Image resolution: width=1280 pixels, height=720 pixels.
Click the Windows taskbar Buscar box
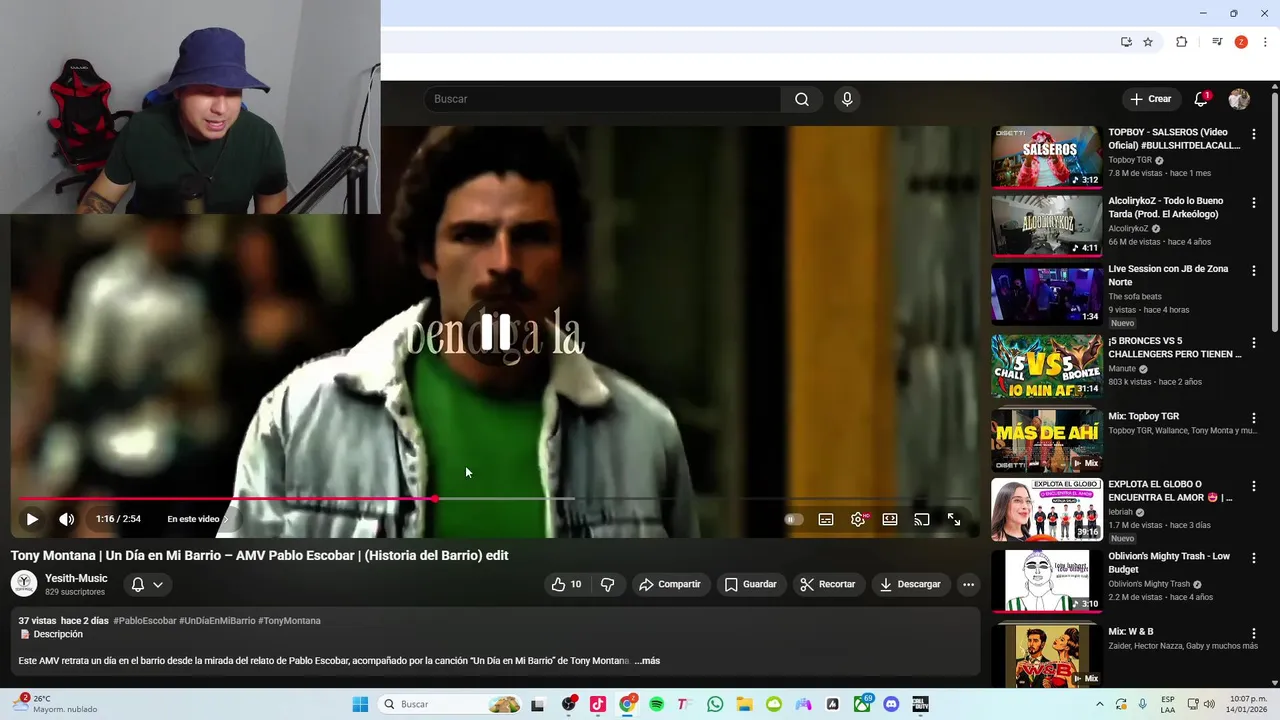click(451, 704)
